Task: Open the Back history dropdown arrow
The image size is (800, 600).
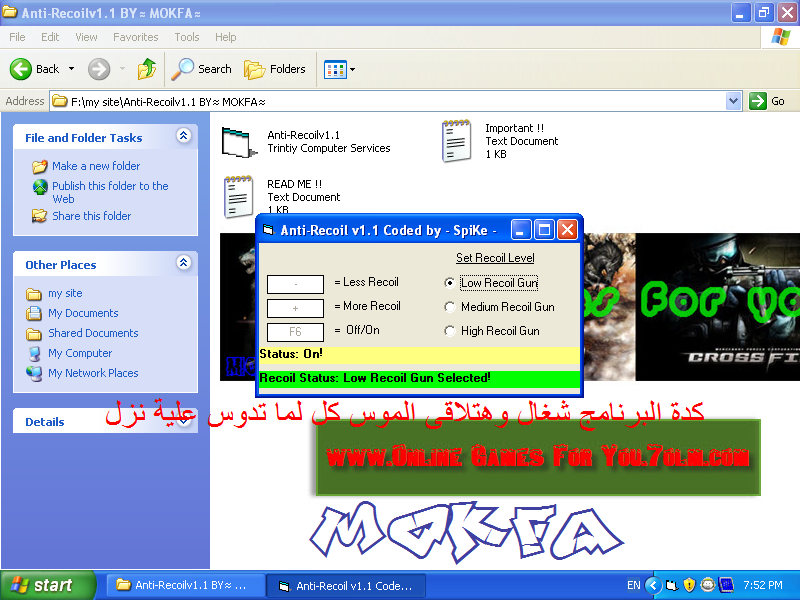Action: [x=71, y=68]
